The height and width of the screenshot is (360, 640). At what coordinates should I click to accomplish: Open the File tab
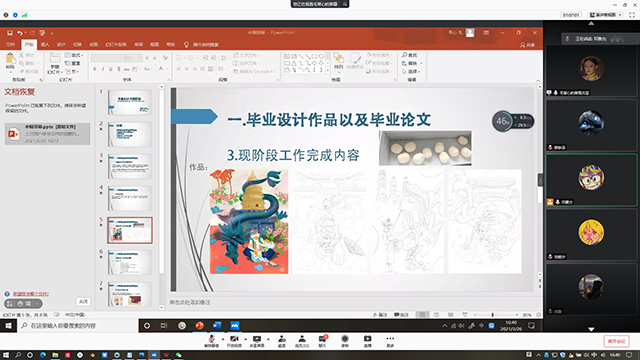[x=11, y=44]
